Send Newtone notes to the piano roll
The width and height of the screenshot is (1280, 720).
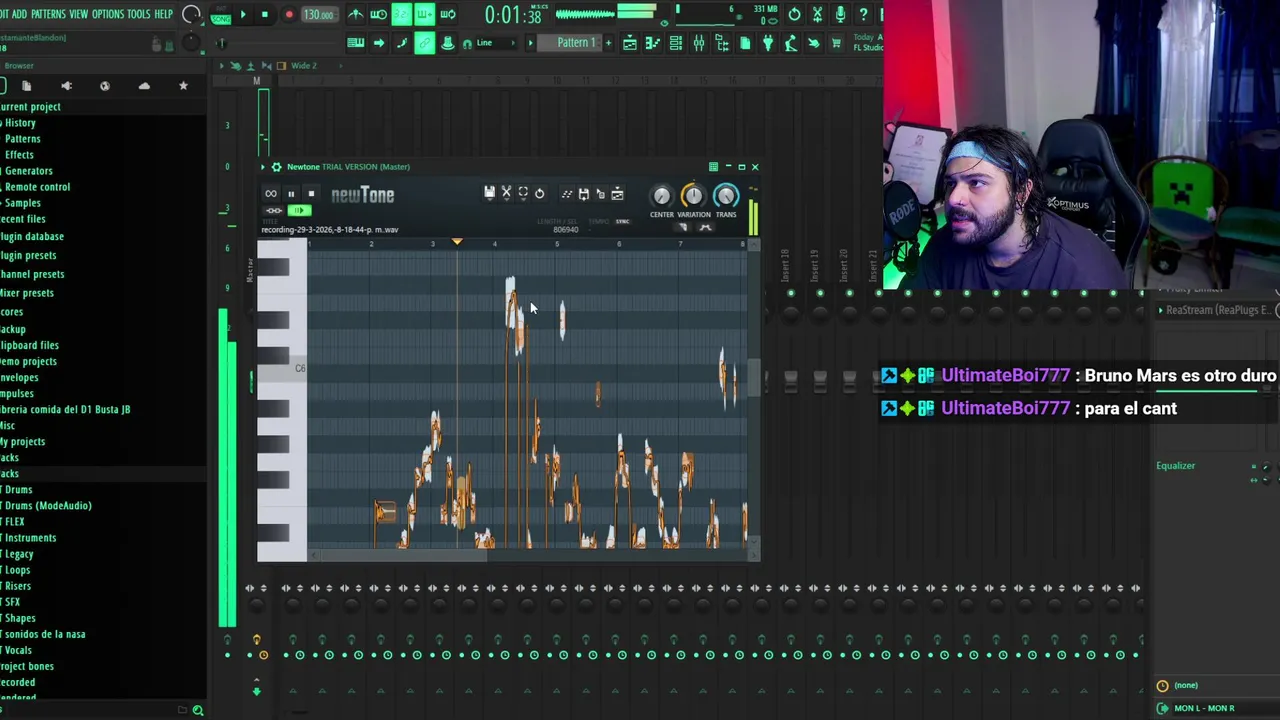[567, 194]
